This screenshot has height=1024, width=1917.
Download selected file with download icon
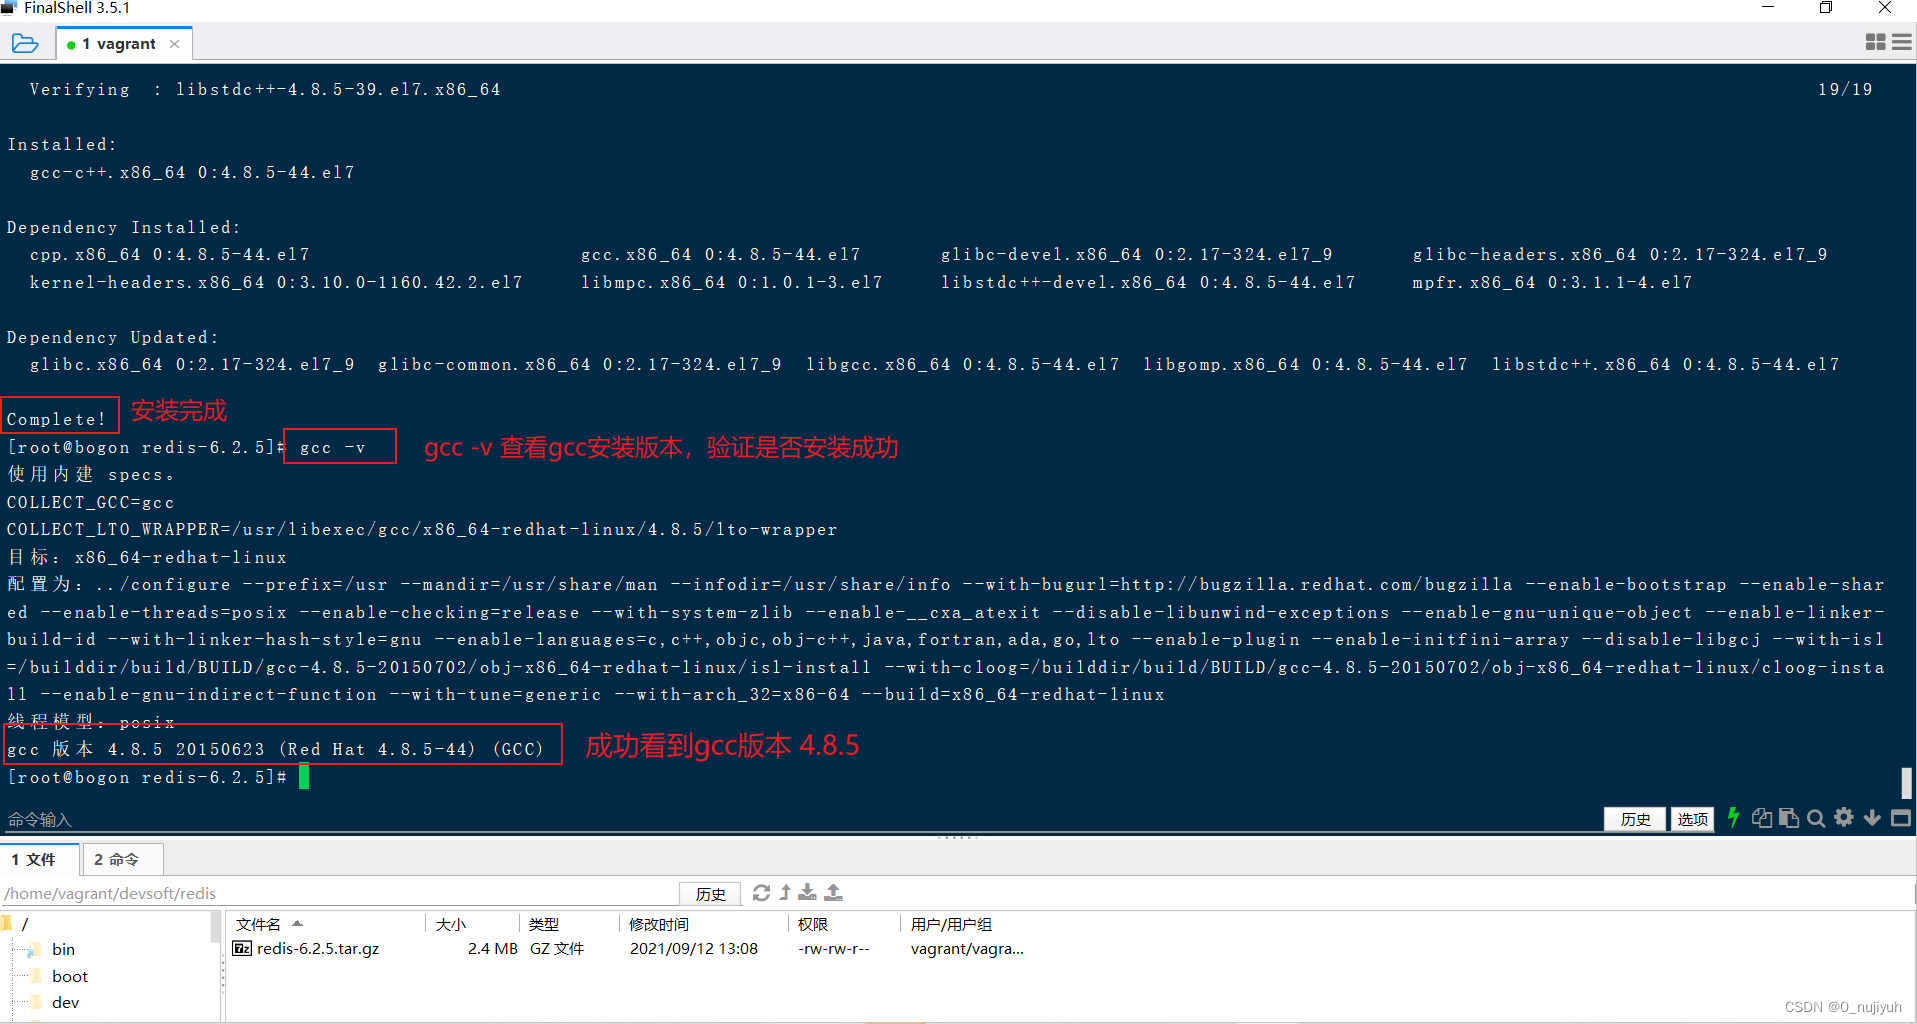pyautogui.click(x=808, y=893)
